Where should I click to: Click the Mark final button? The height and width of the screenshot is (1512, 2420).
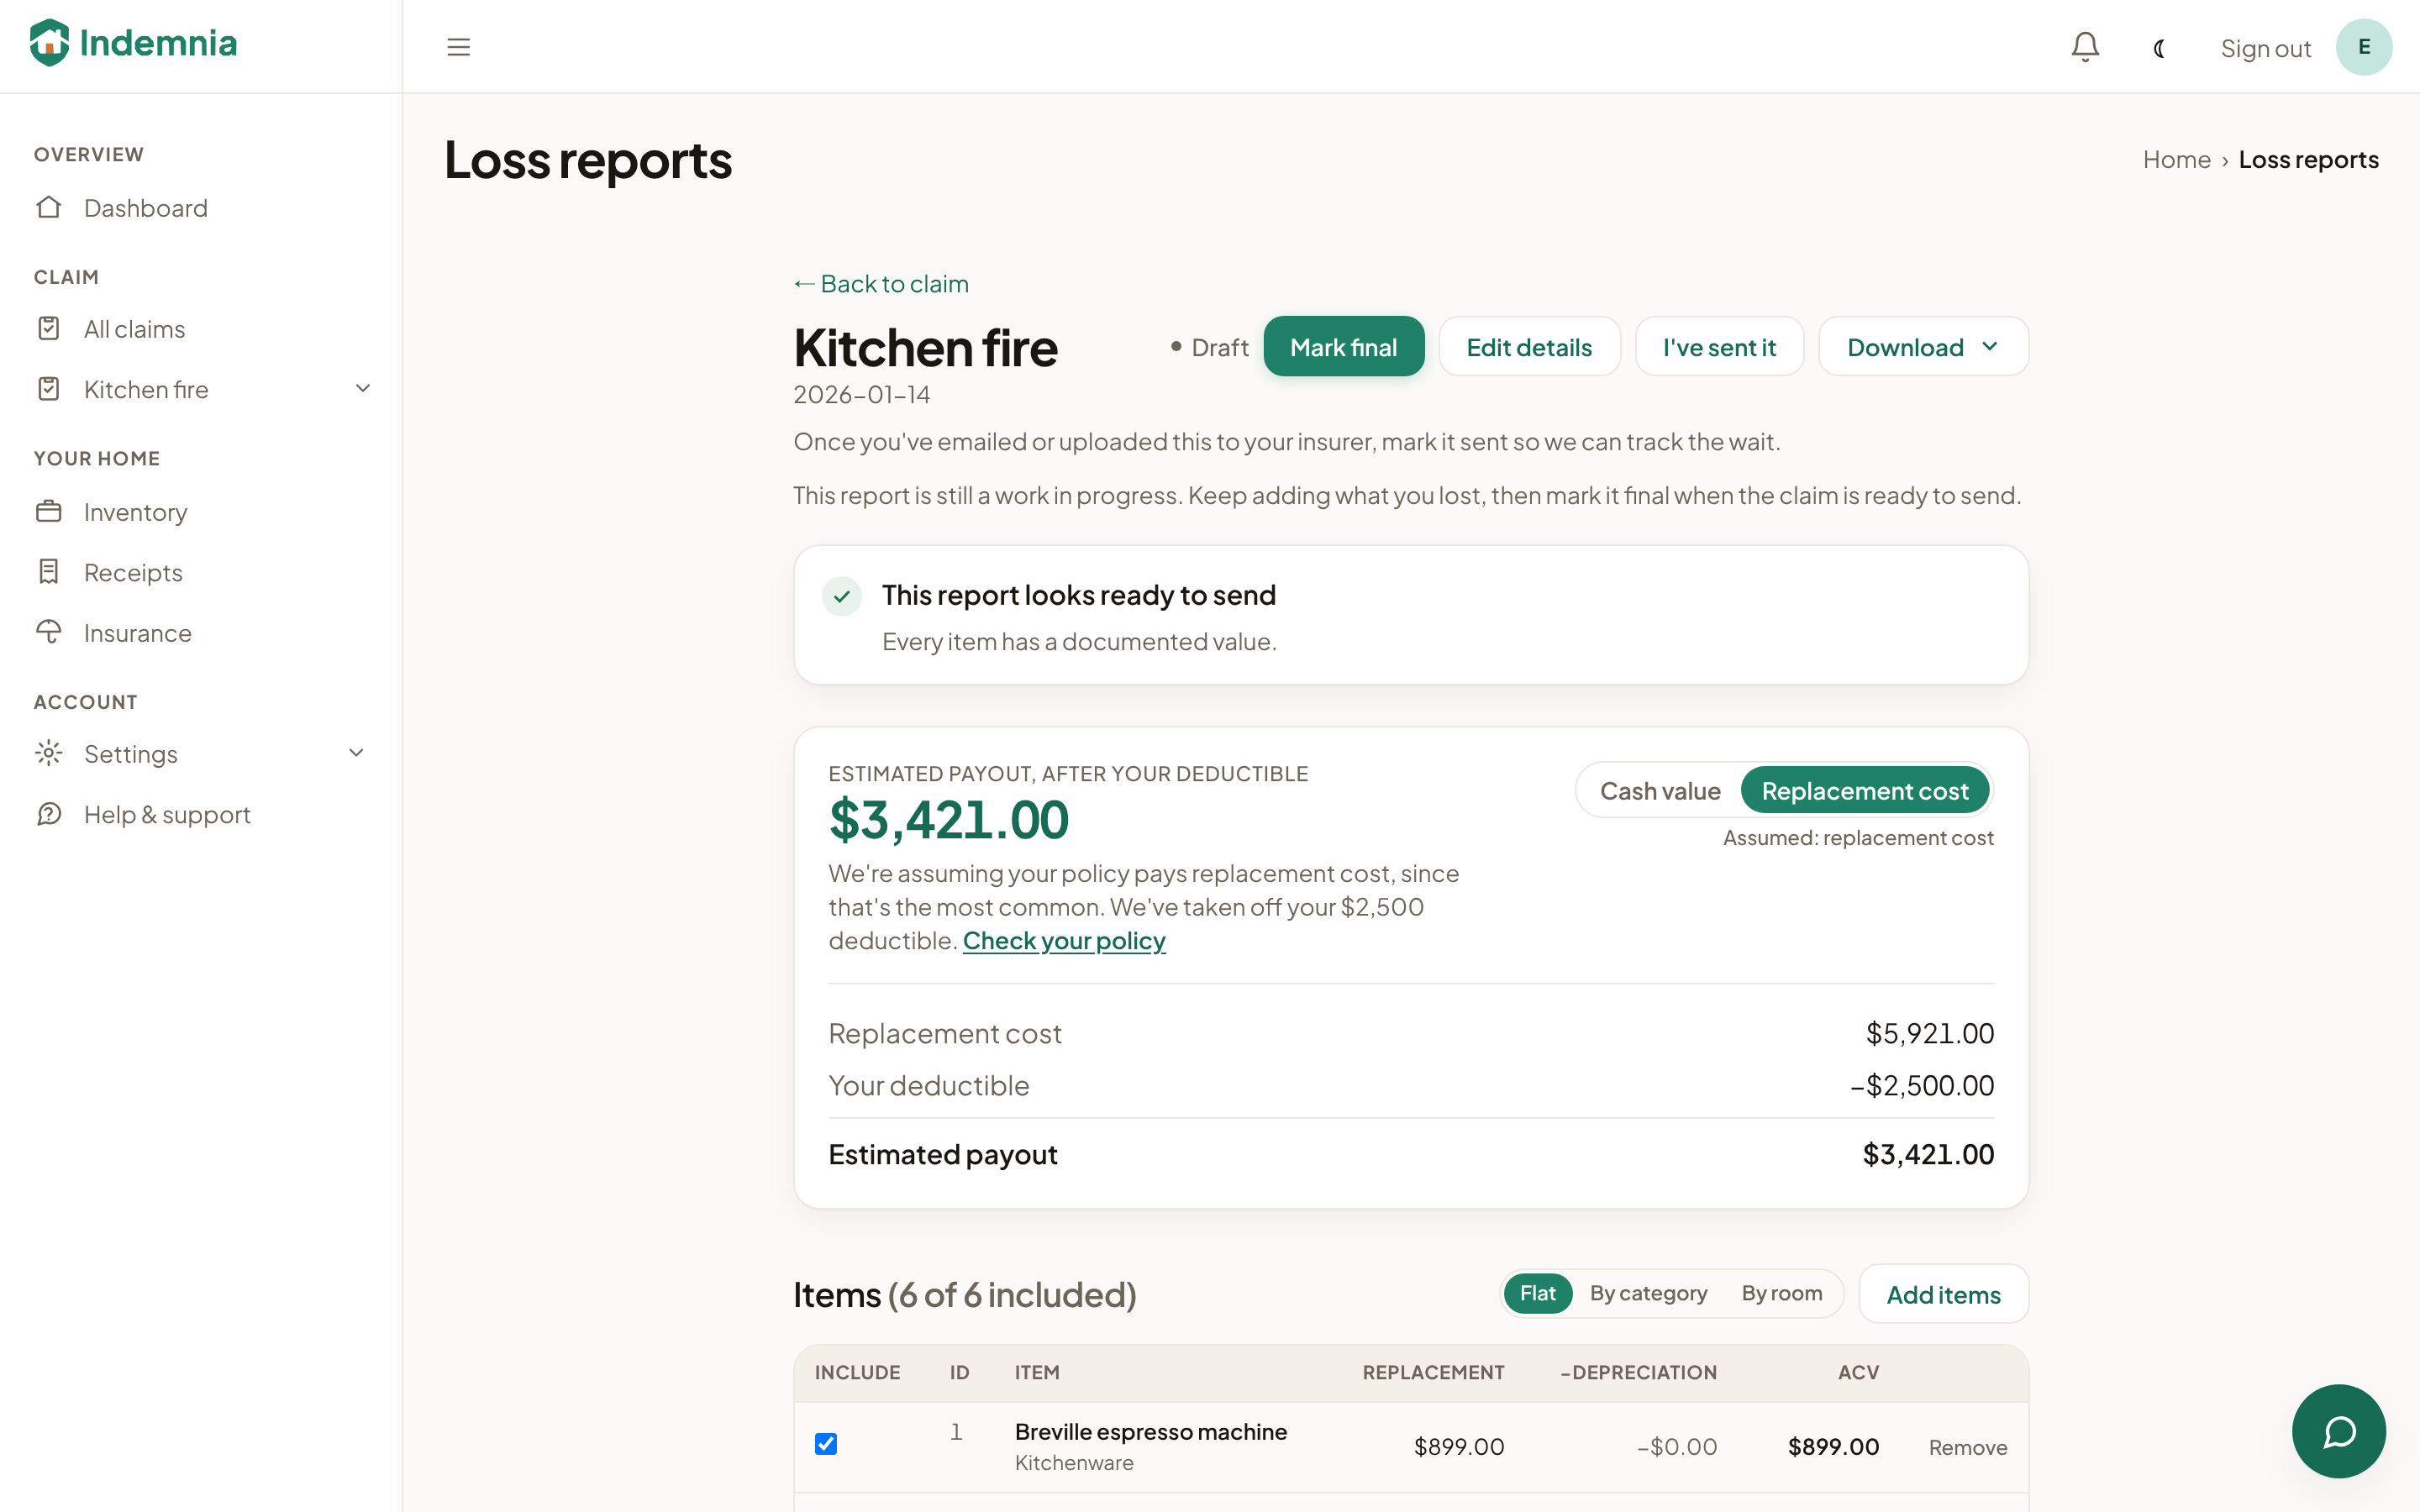pos(1343,347)
